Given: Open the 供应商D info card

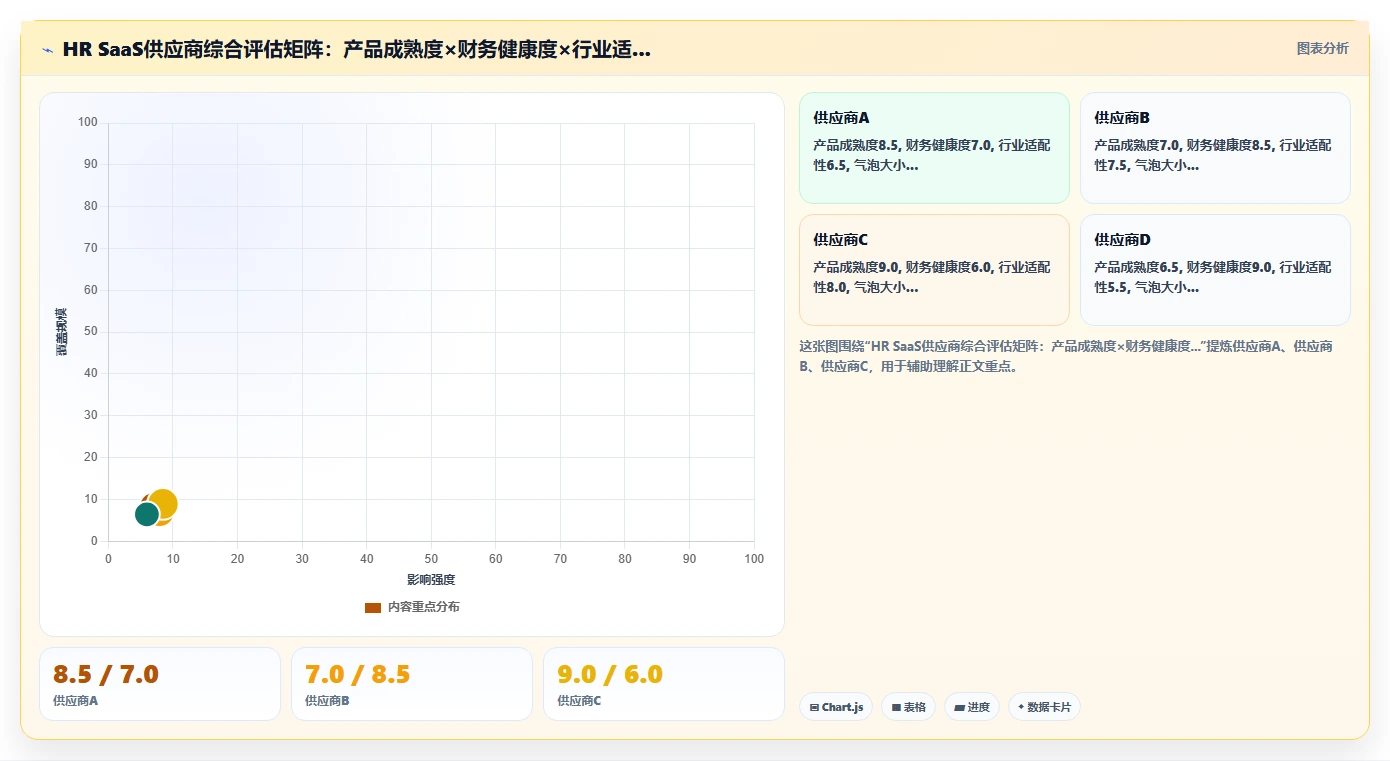Looking at the screenshot, I should (x=1215, y=270).
